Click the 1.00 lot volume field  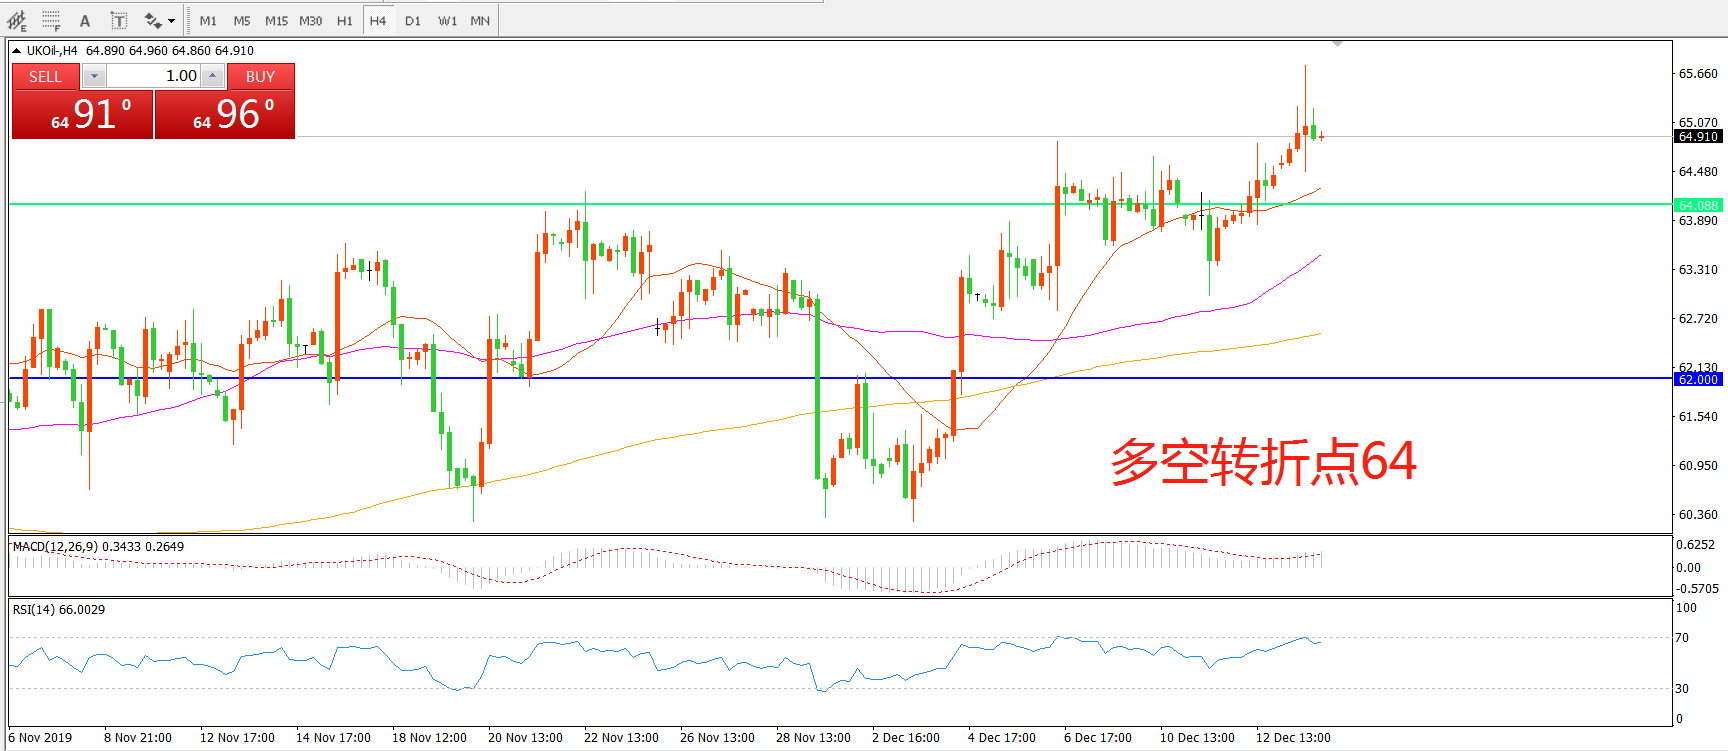coord(153,76)
